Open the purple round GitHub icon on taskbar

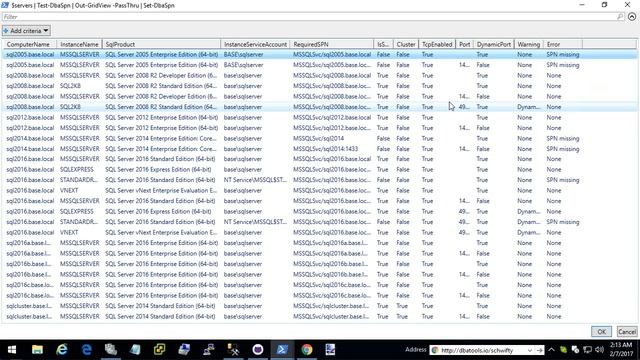[258, 350]
